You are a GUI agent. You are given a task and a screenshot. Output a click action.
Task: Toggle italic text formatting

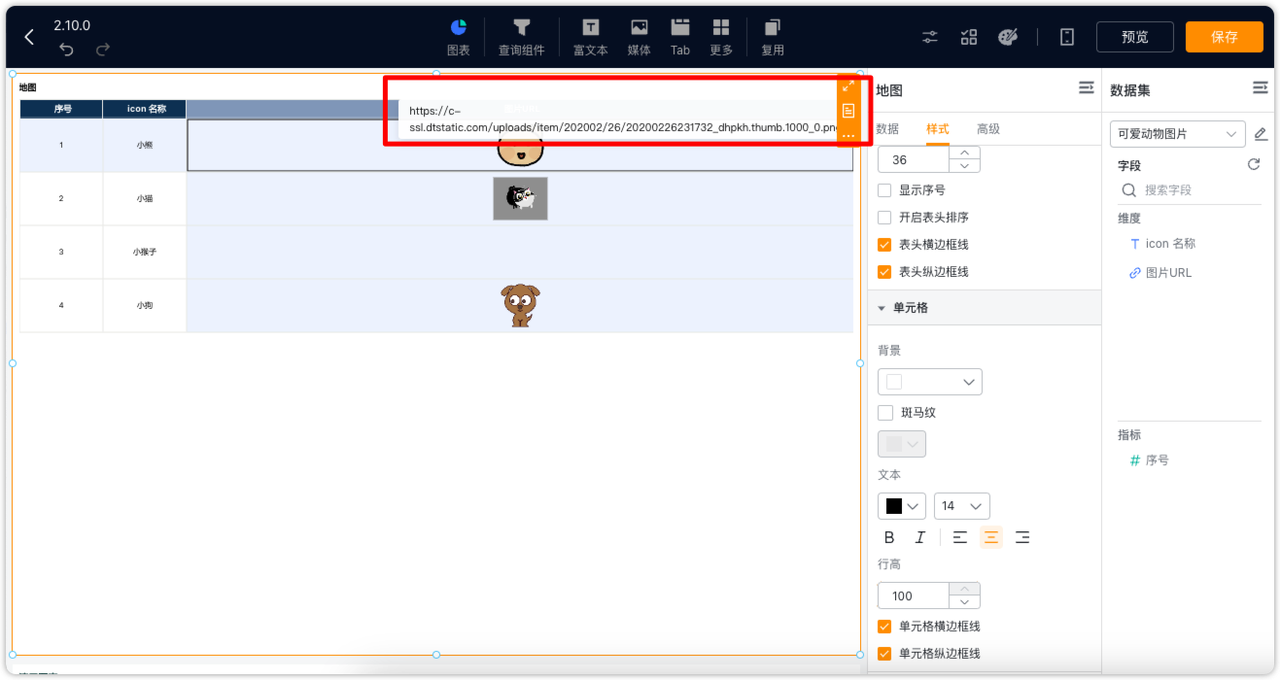pos(920,537)
